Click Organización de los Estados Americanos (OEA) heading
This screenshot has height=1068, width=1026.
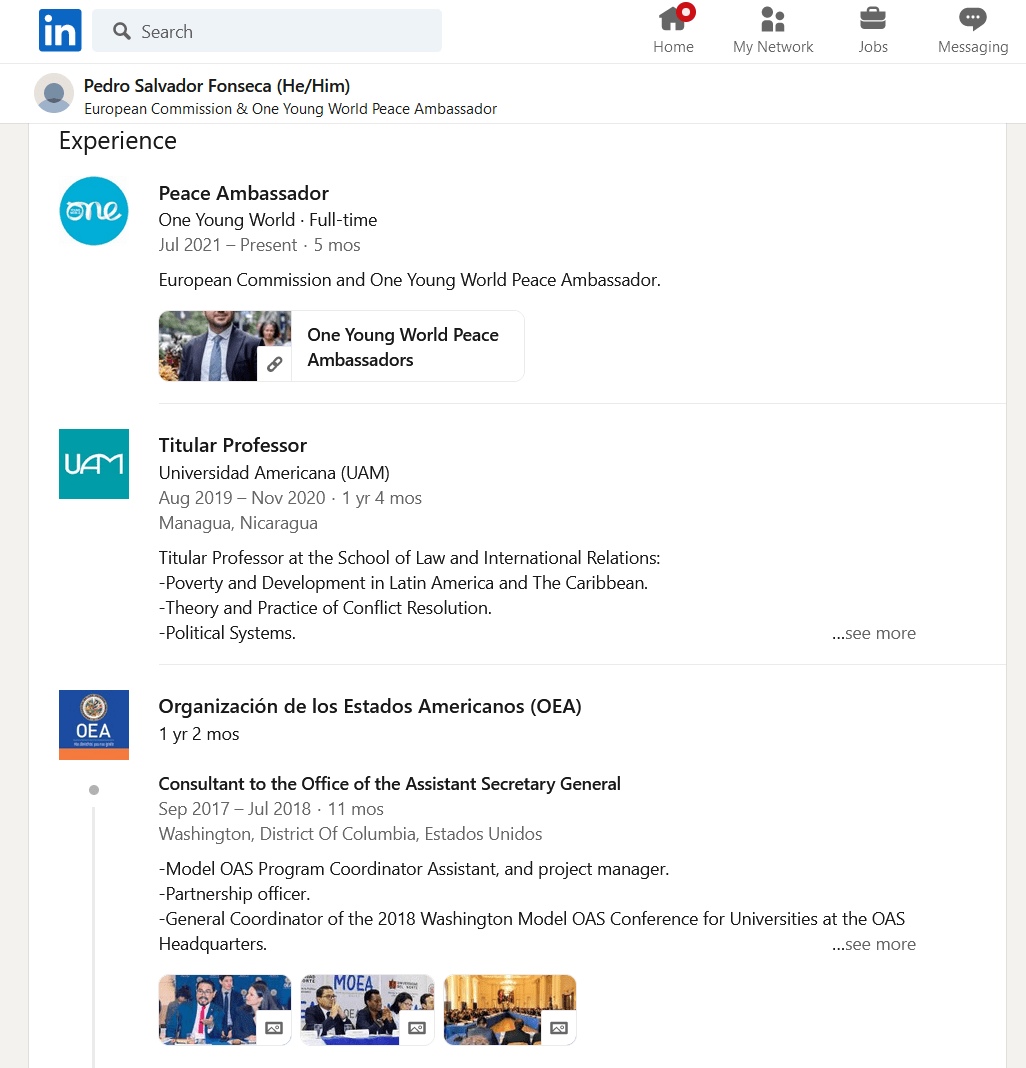pos(370,706)
